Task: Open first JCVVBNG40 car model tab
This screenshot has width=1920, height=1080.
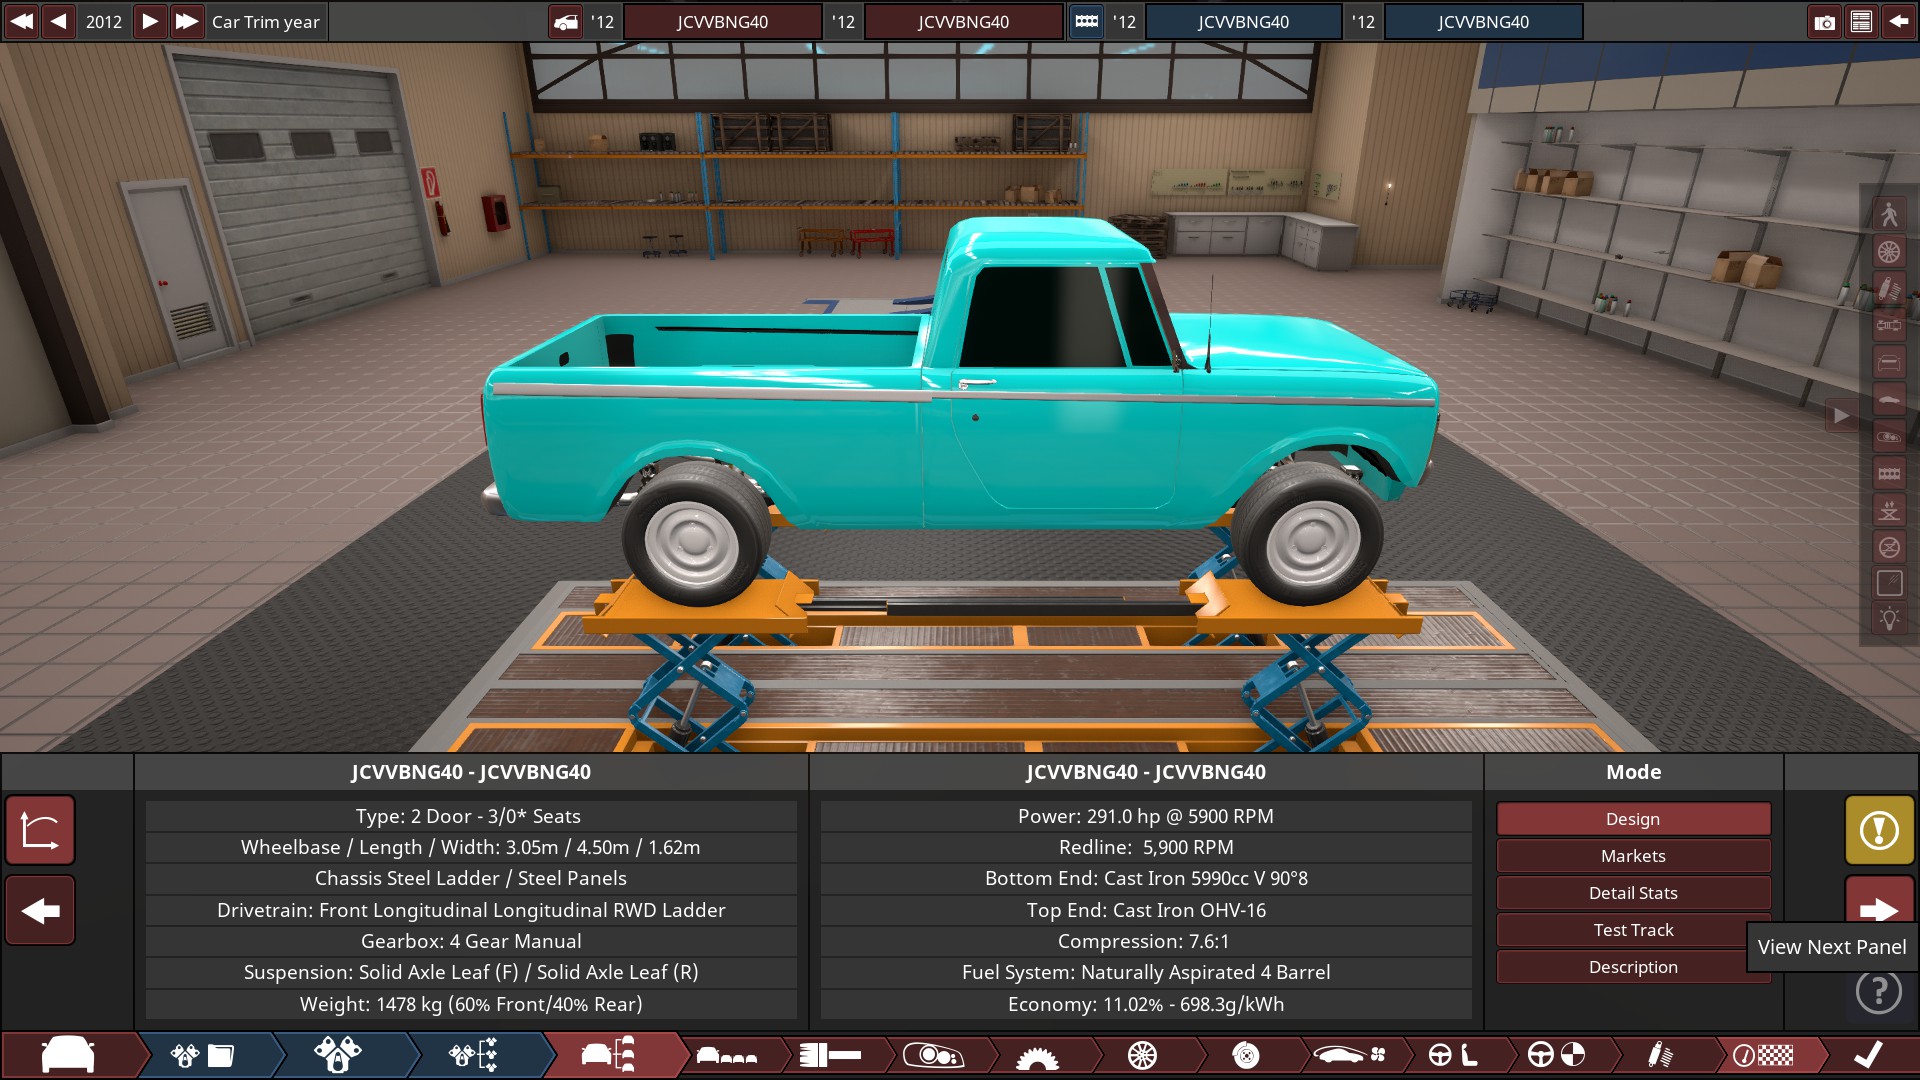Action: (722, 22)
